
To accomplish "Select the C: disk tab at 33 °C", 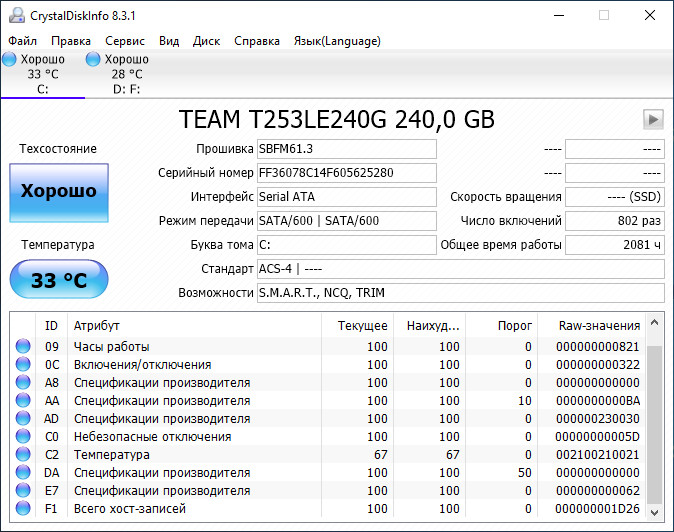I will pyautogui.click(x=42, y=74).
